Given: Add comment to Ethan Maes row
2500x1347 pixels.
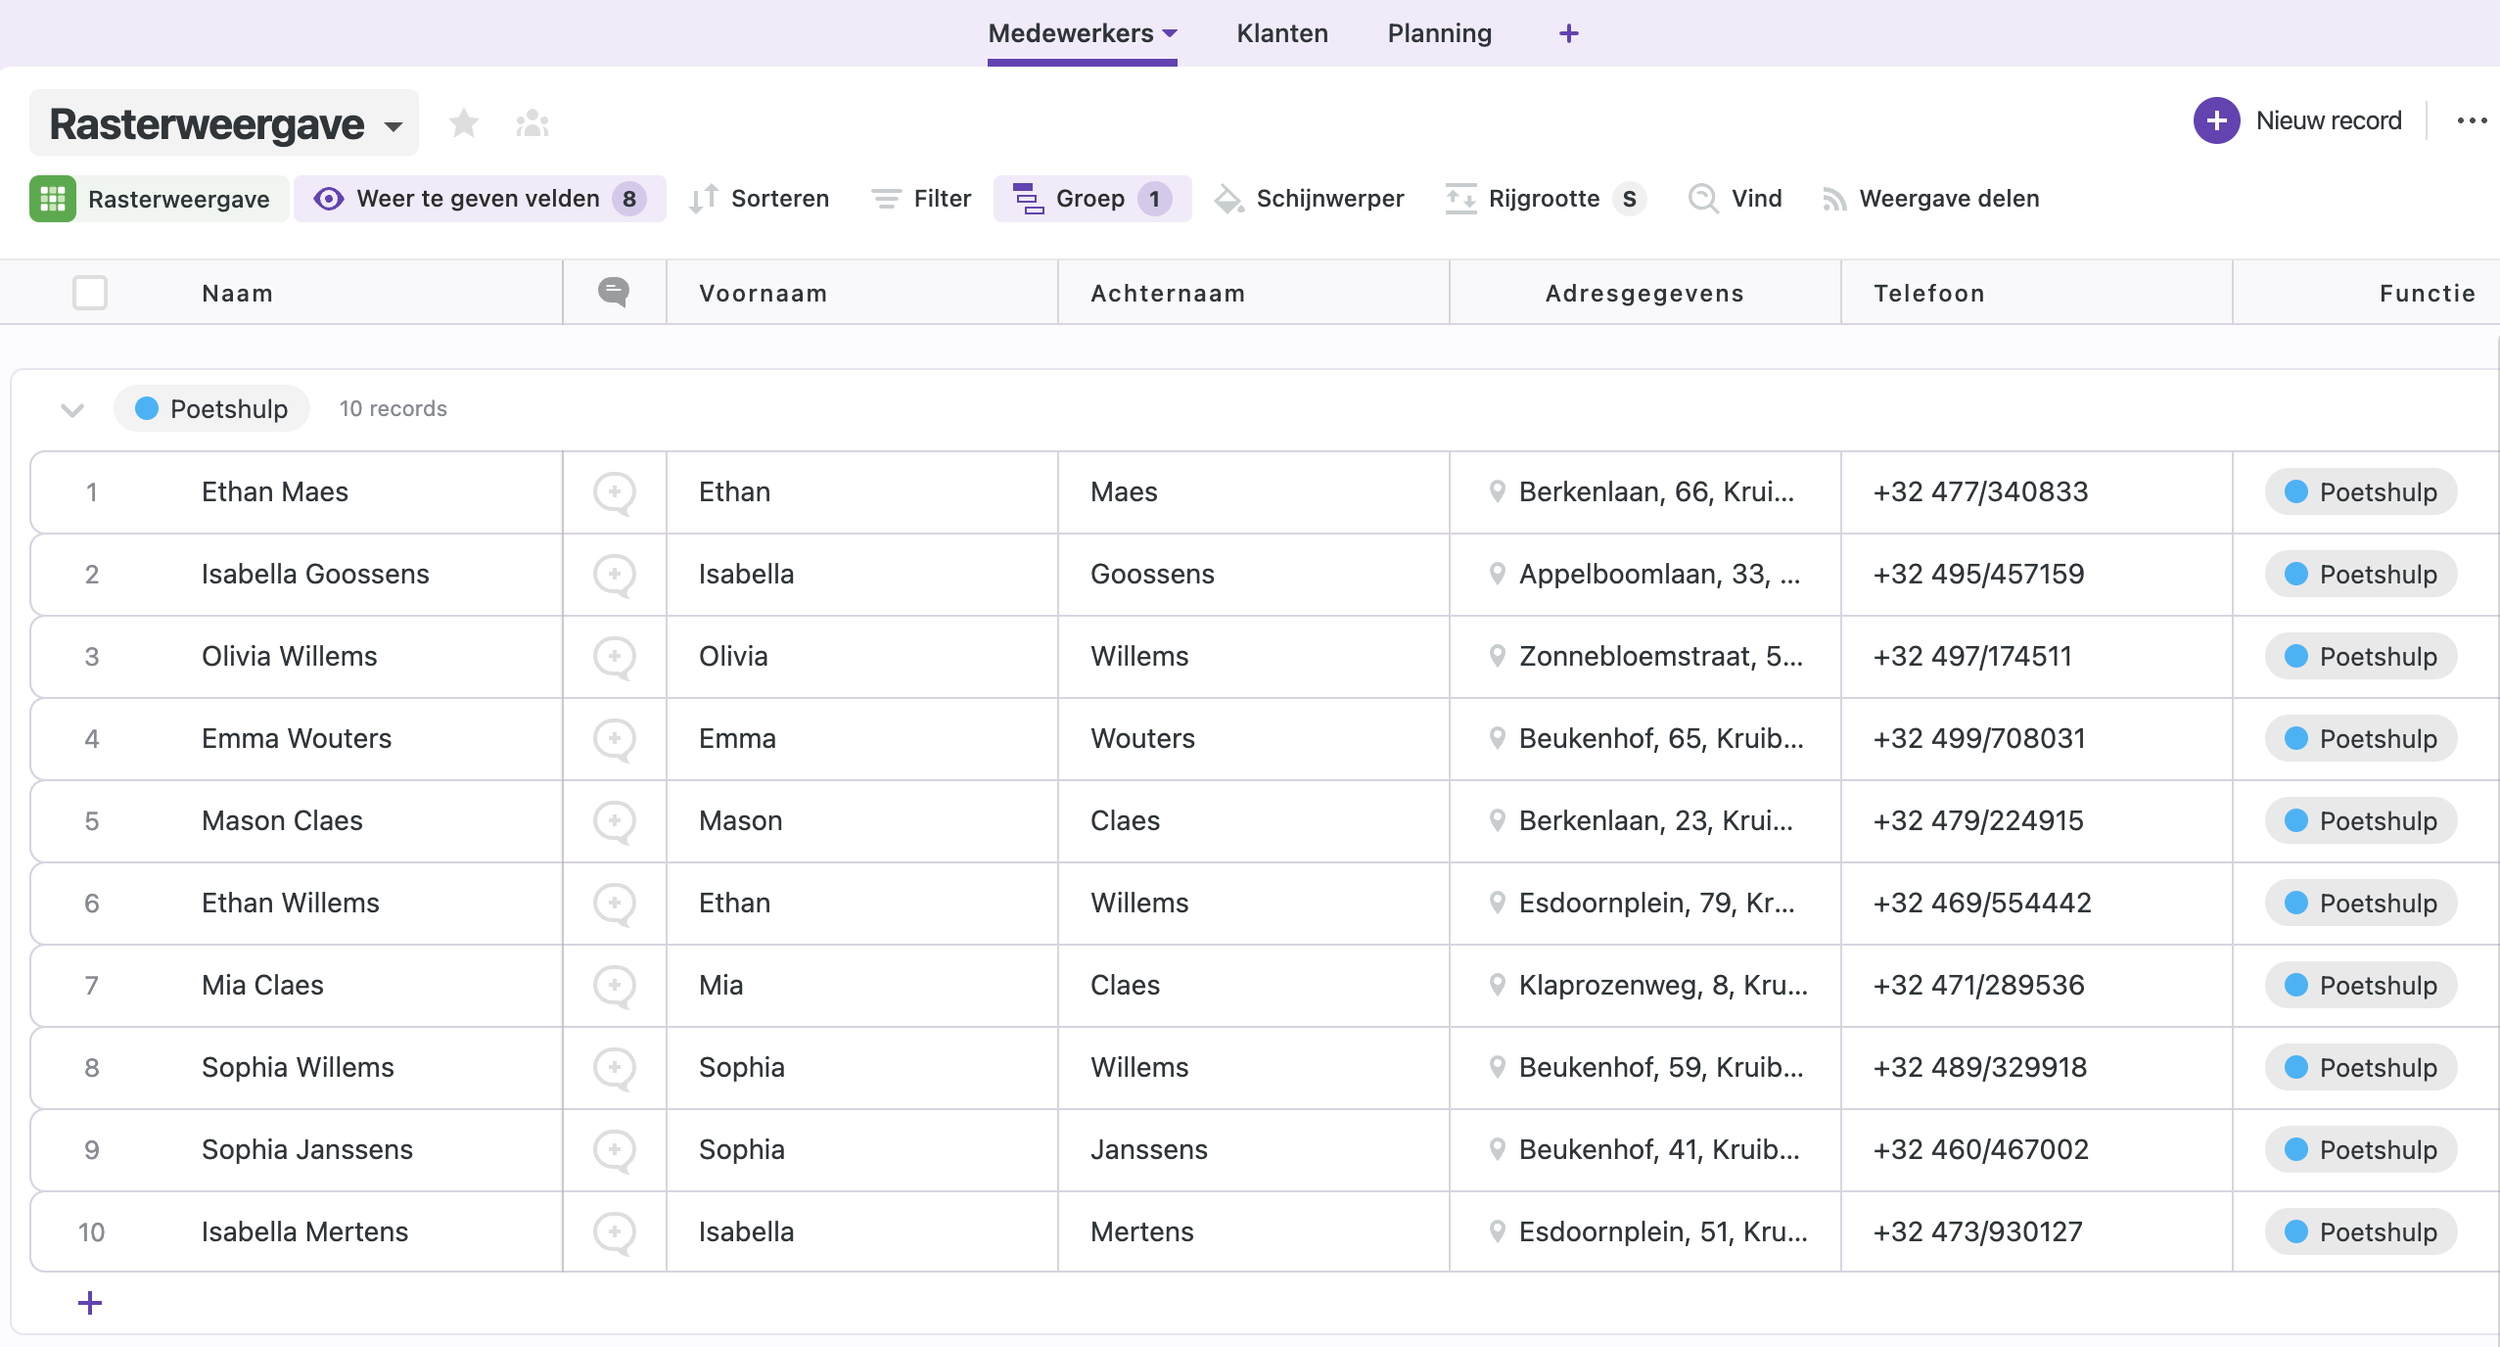Looking at the screenshot, I should click(x=614, y=492).
